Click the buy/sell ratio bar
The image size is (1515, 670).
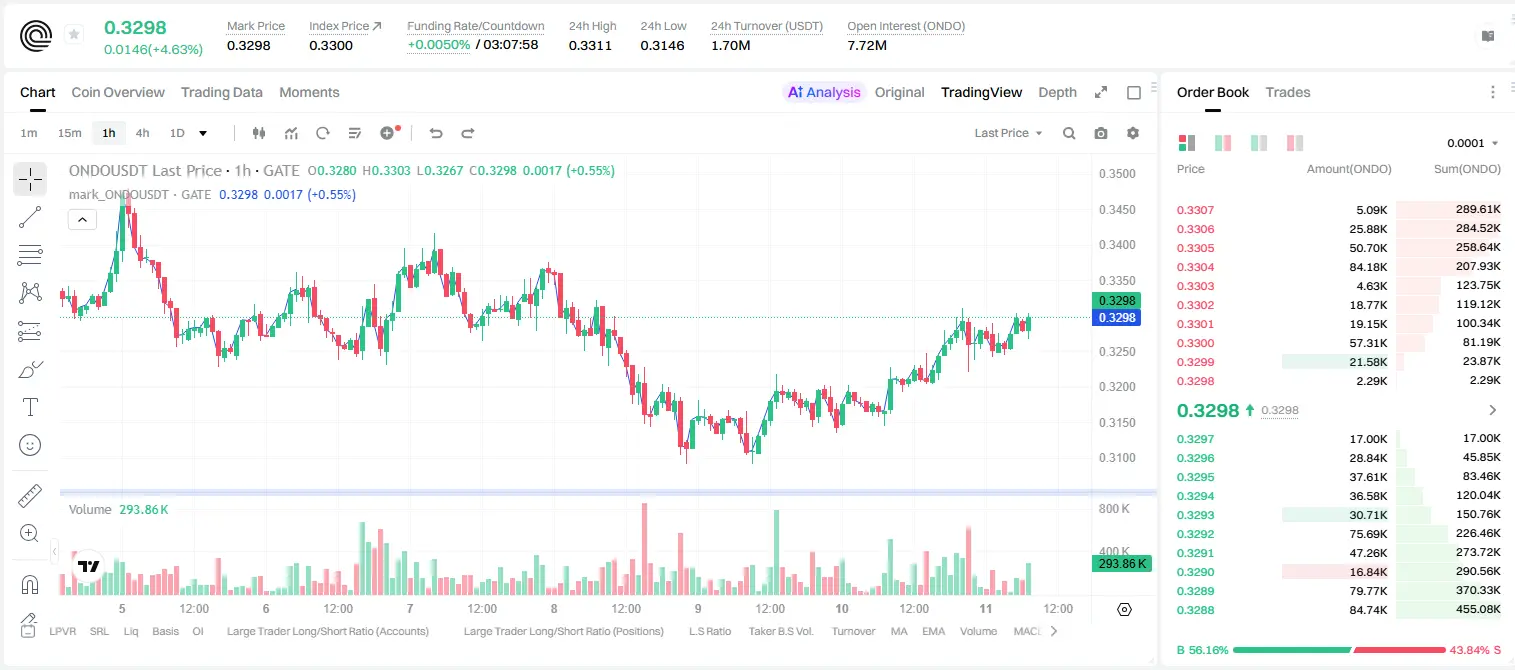point(1339,649)
